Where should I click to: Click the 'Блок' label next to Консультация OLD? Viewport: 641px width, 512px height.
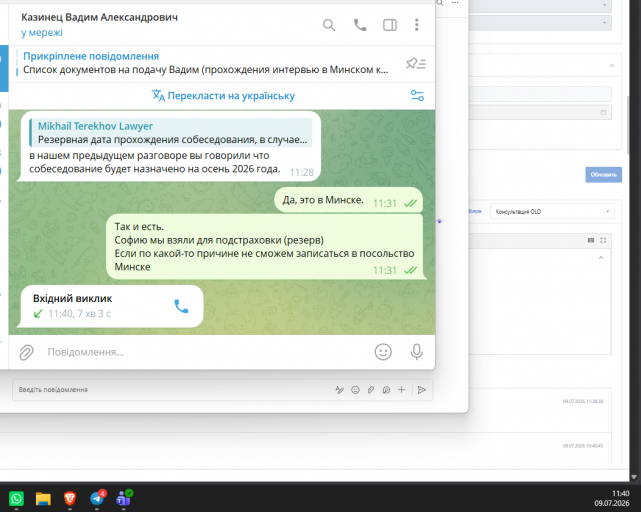475,211
